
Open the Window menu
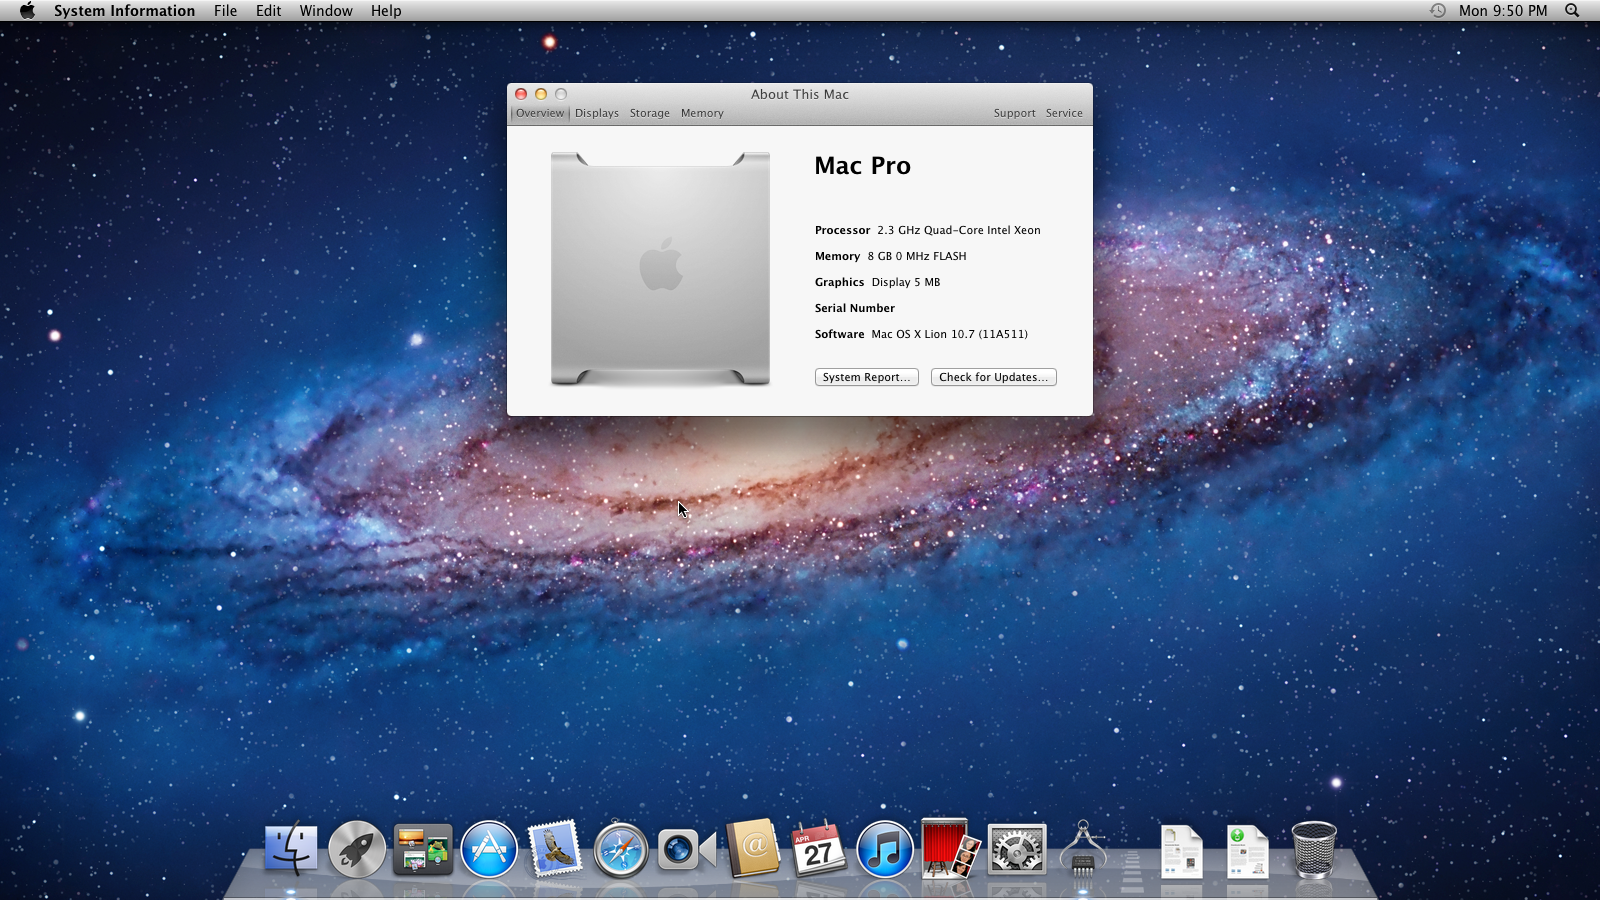(326, 11)
